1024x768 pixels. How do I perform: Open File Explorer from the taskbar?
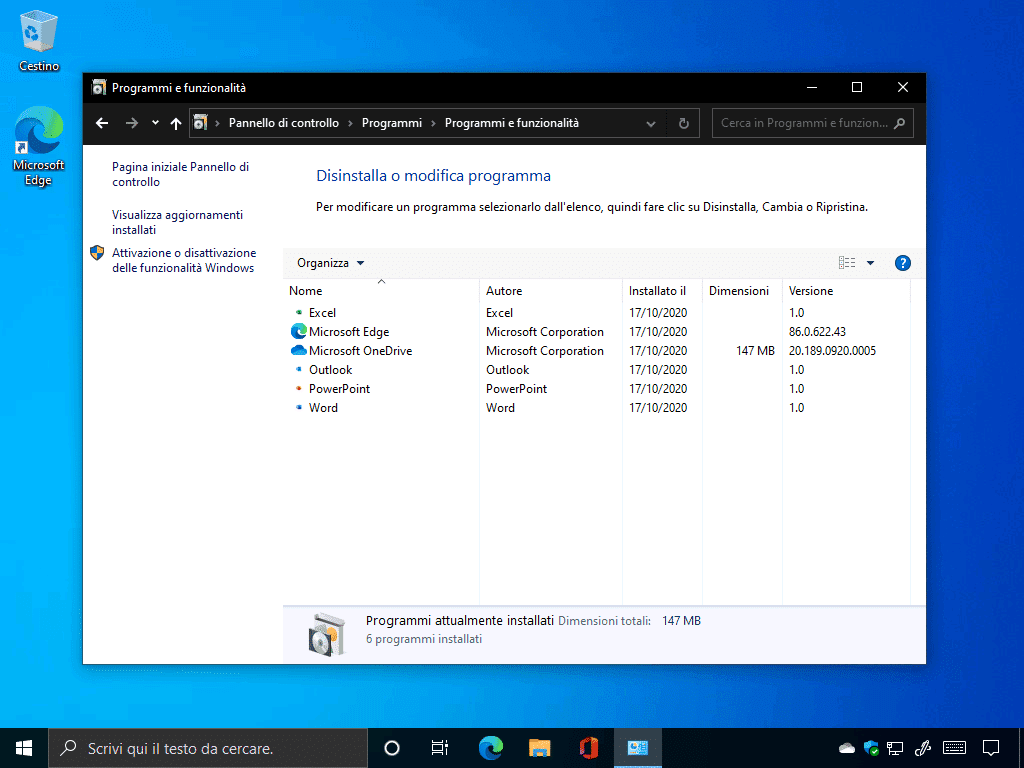click(539, 747)
